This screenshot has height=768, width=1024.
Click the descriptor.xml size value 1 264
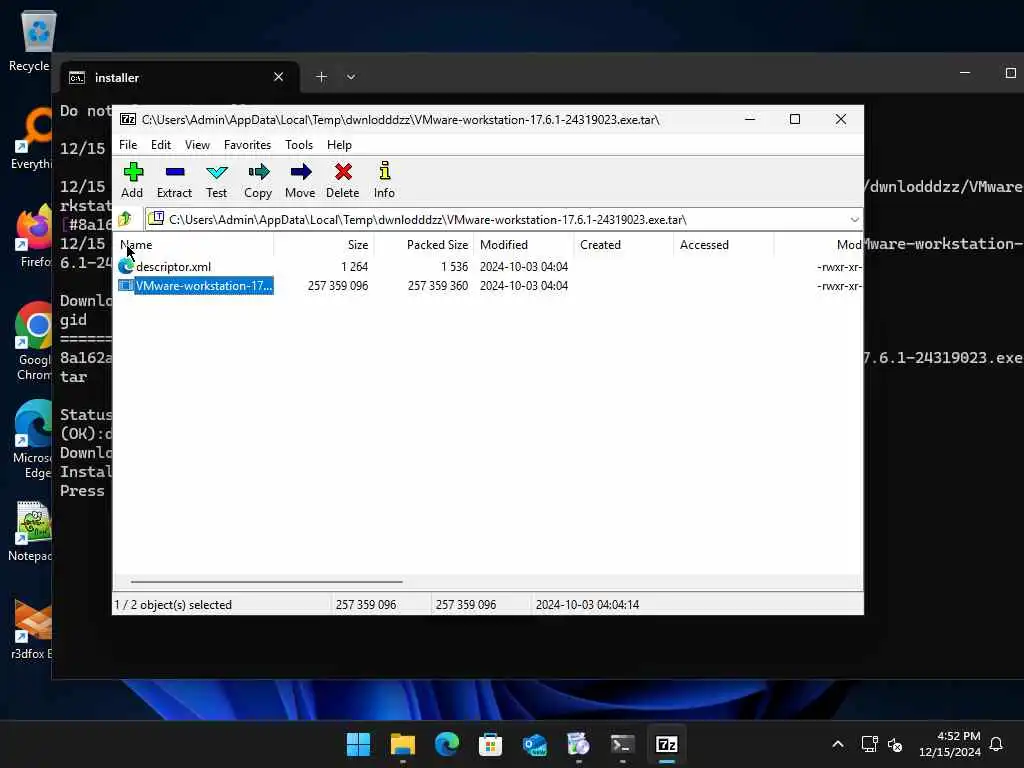tap(355, 267)
